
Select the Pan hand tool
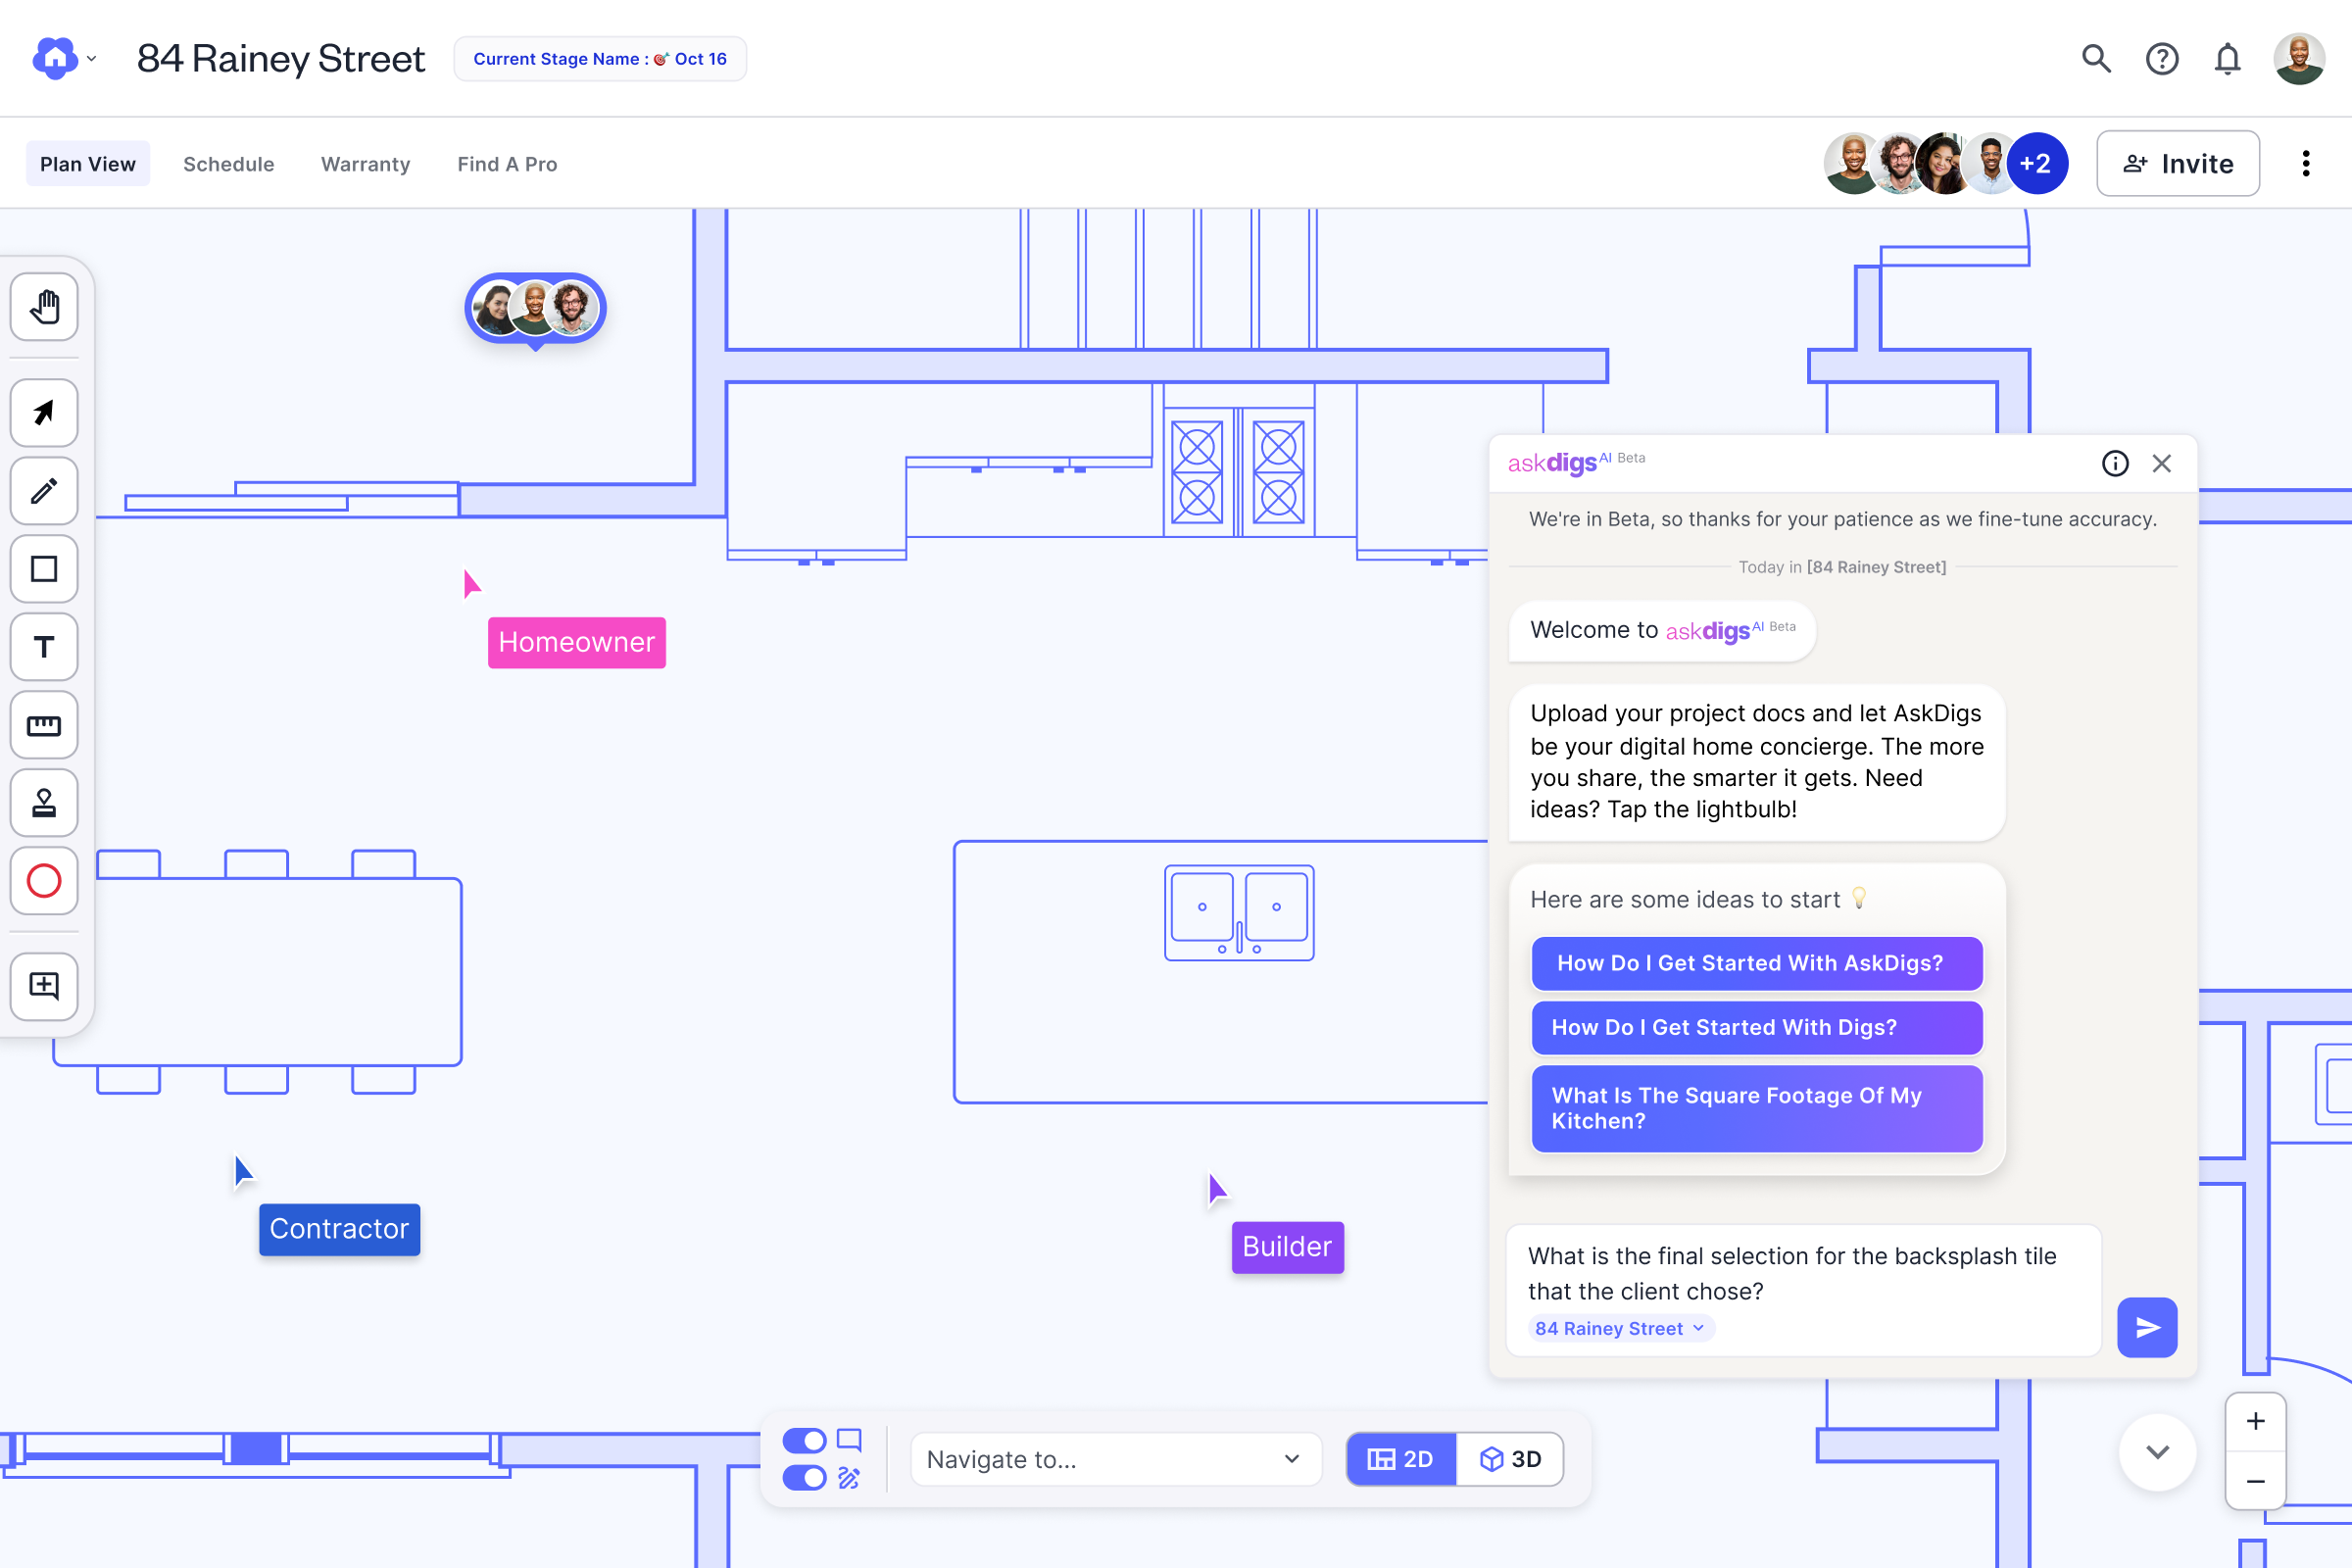[x=44, y=307]
